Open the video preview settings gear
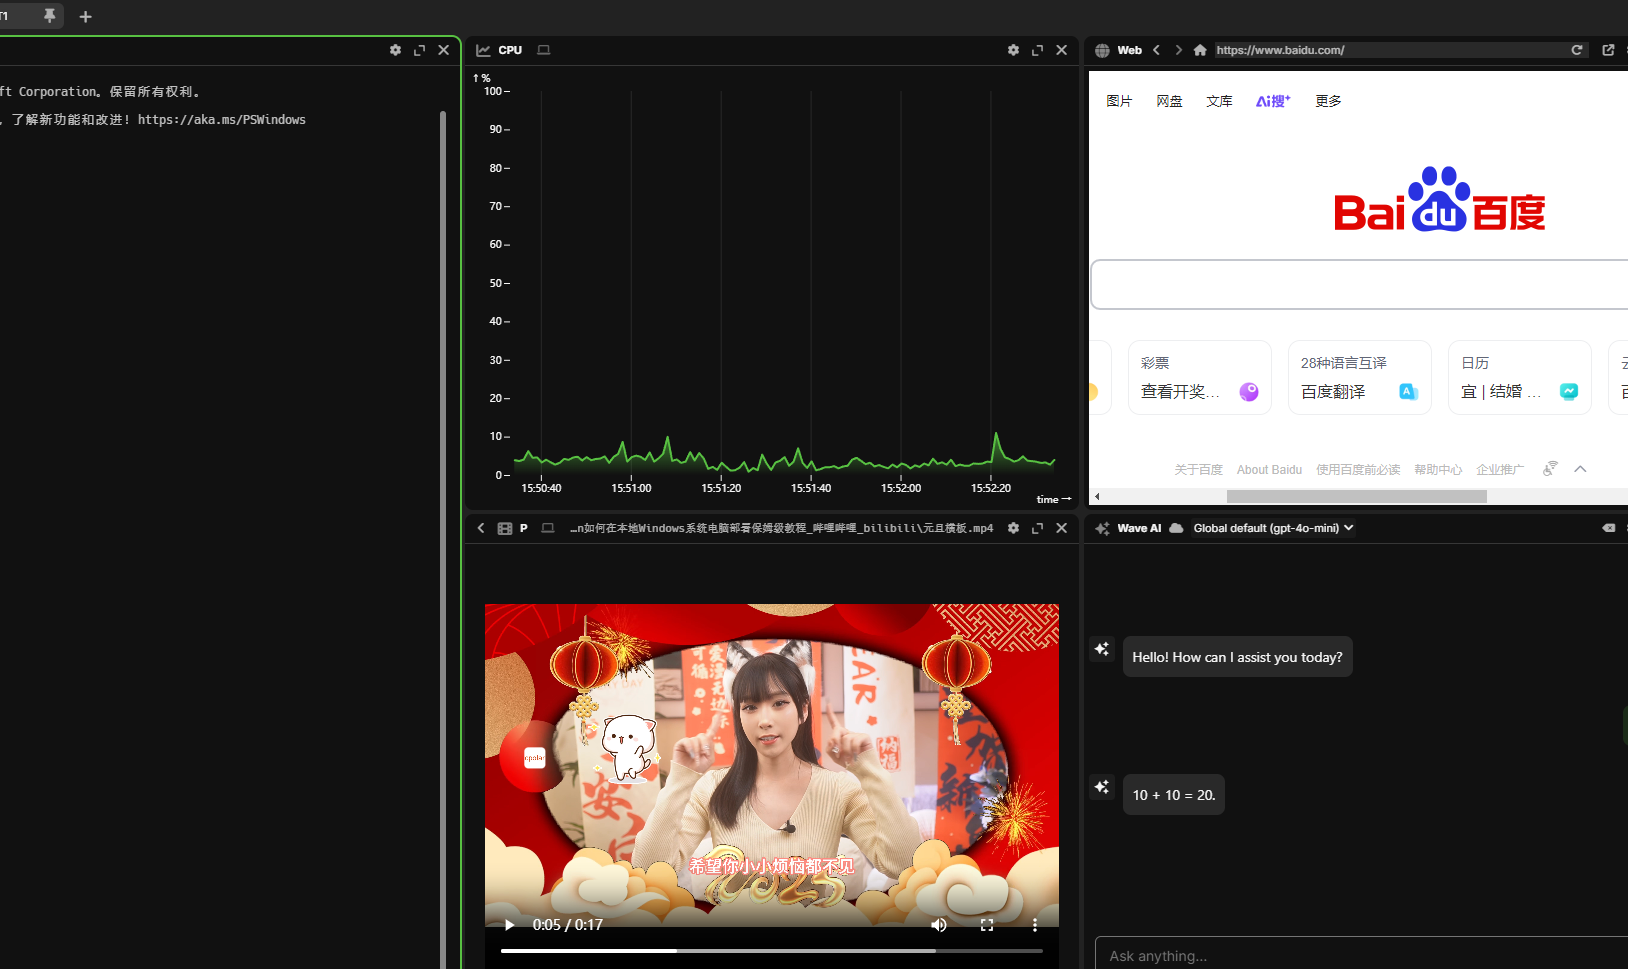1628x969 pixels. tap(1013, 527)
